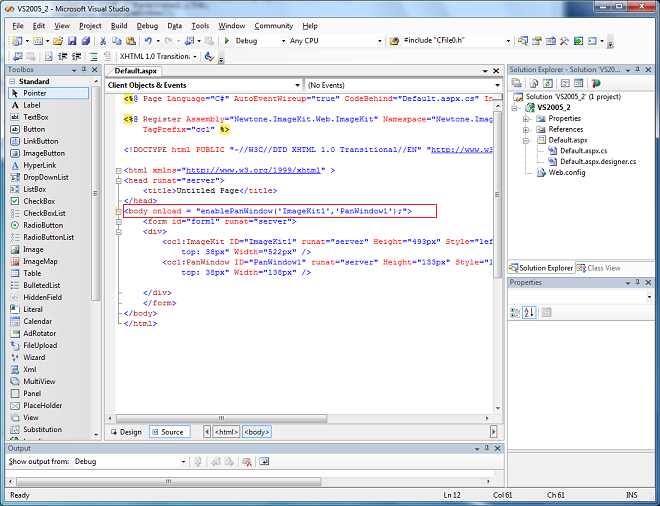Image resolution: width=660 pixels, height=506 pixels.
Task: Pin the Toolbox panel with auto-hide pushpin
Action: point(84,69)
